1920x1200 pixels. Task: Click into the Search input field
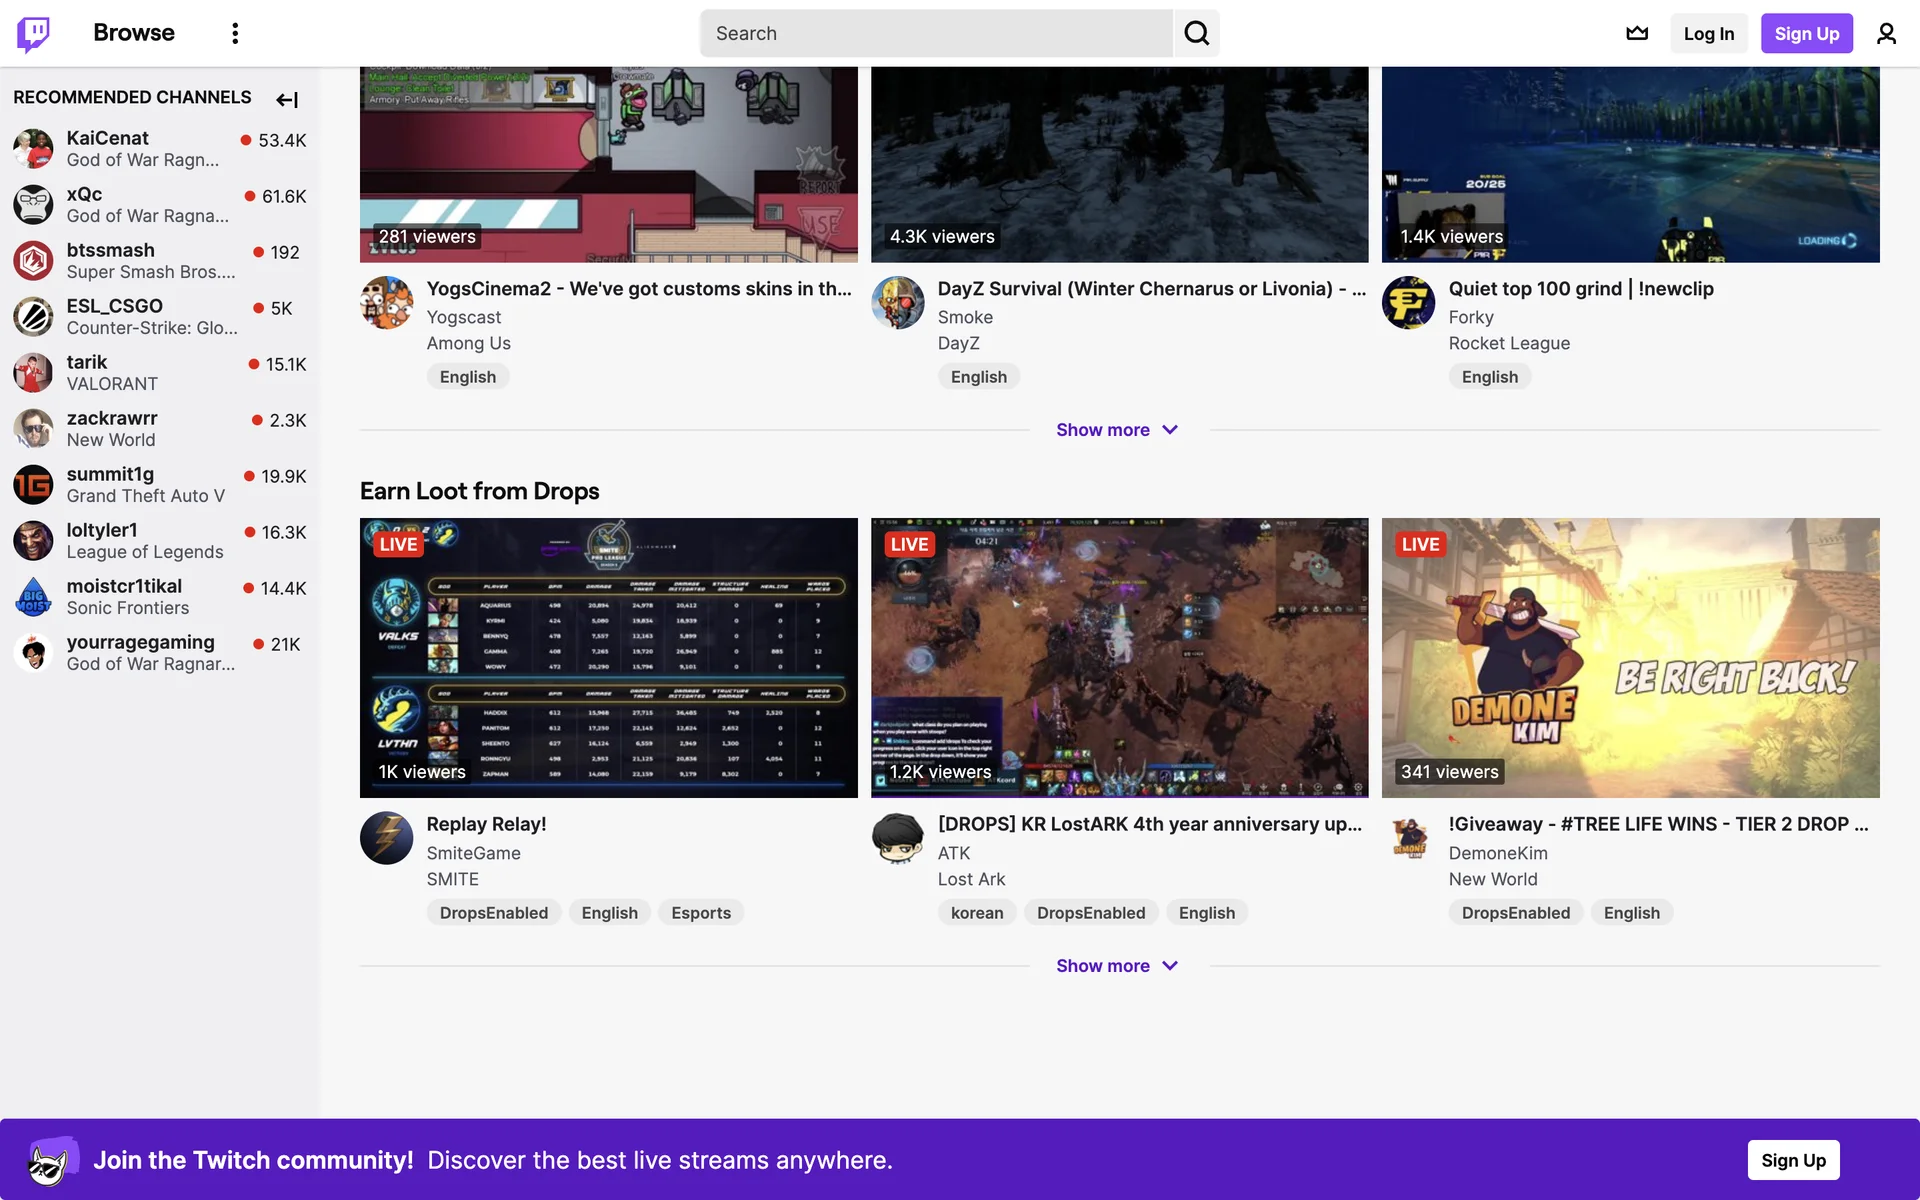936,33
